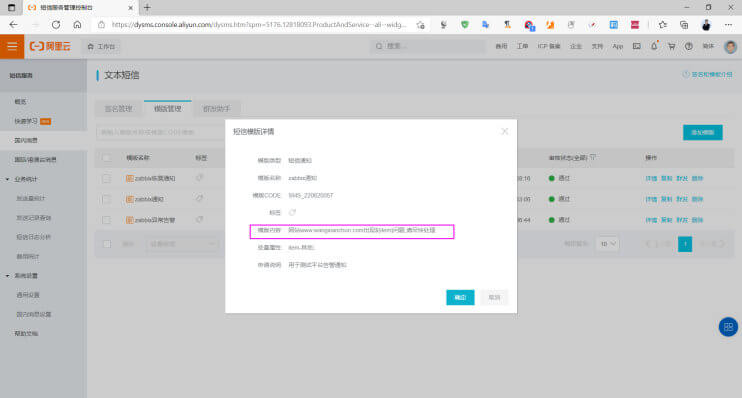Screen dimensions: 742x398
Task: Click the template name search field
Action: pyautogui.click(x=160, y=133)
